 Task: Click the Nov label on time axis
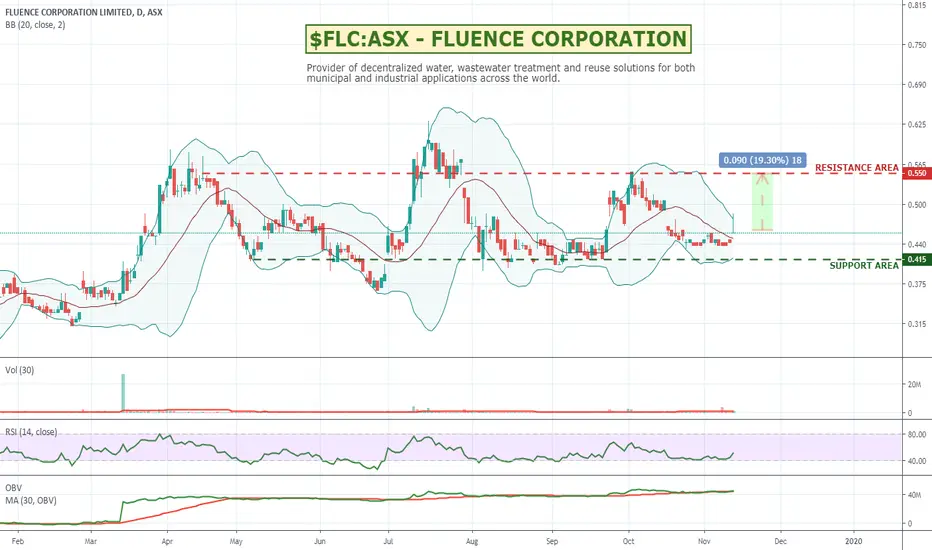click(704, 541)
